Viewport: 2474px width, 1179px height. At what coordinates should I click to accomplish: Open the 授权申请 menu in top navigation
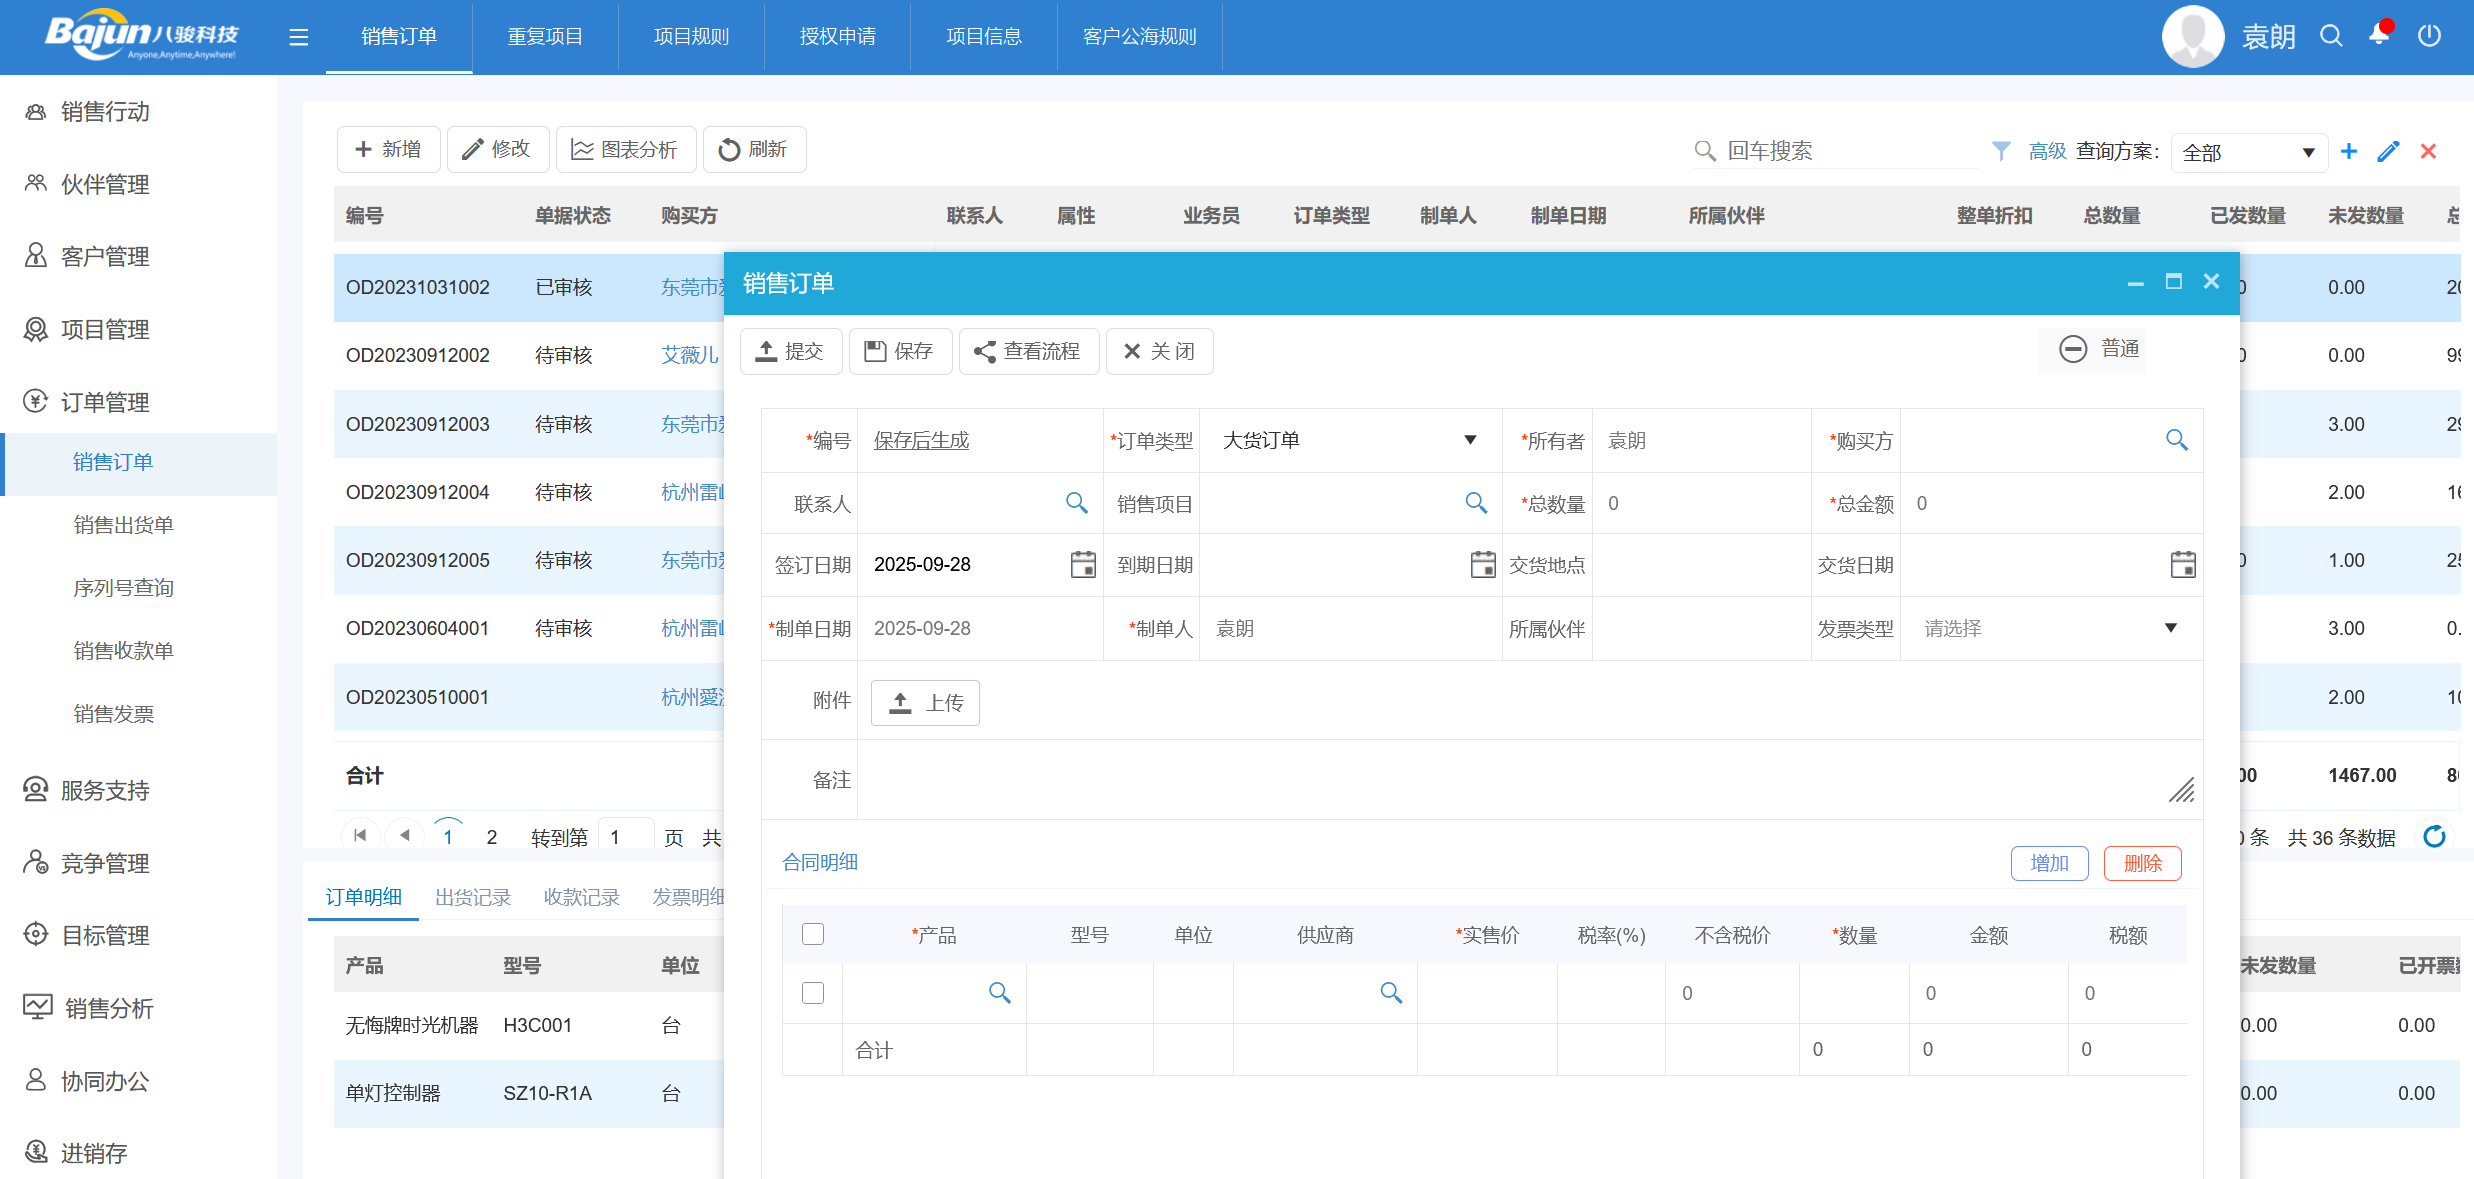(x=837, y=36)
